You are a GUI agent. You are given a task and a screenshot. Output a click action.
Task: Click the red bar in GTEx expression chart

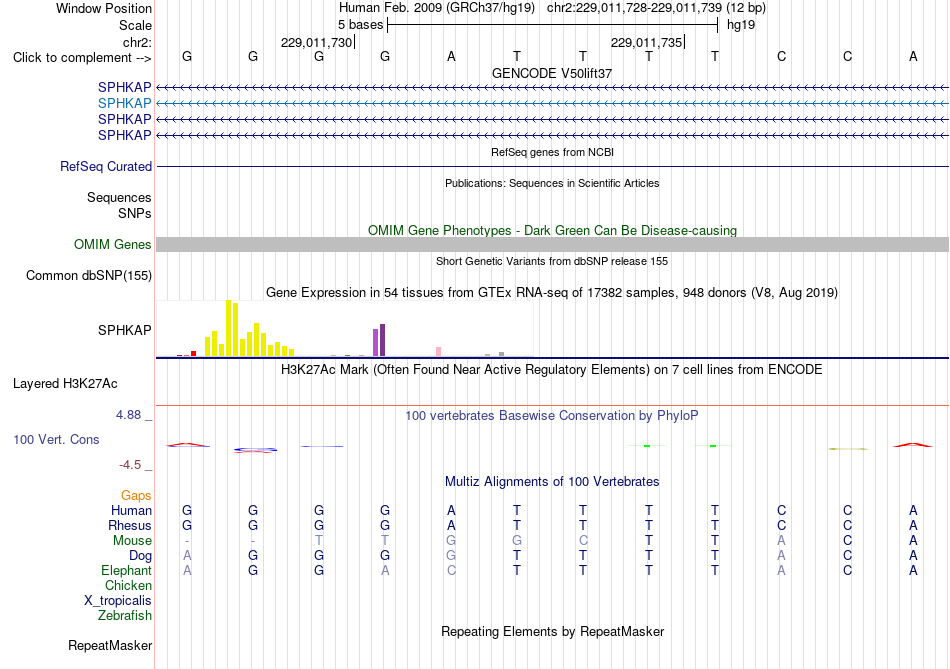tap(193, 353)
